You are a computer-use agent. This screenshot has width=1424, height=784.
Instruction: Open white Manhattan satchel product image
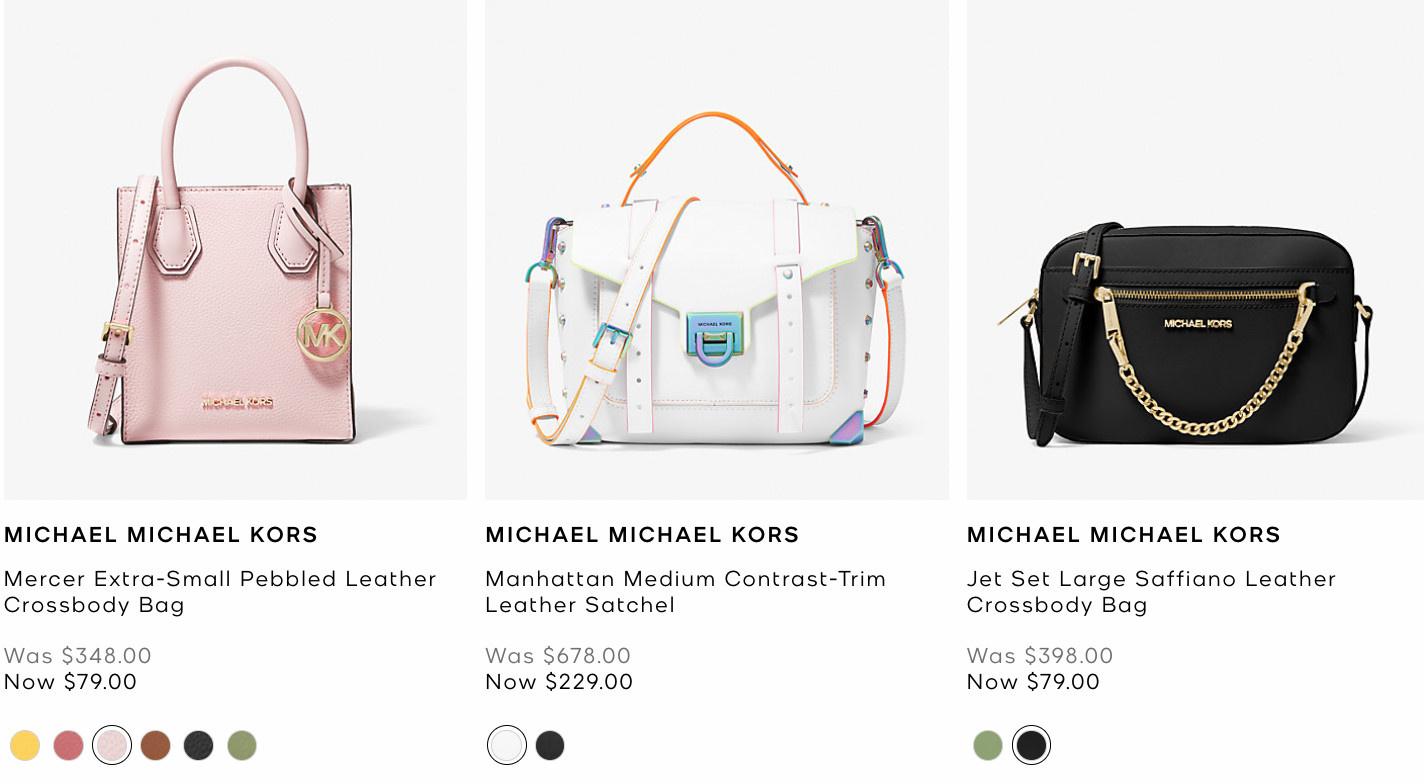(717, 250)
